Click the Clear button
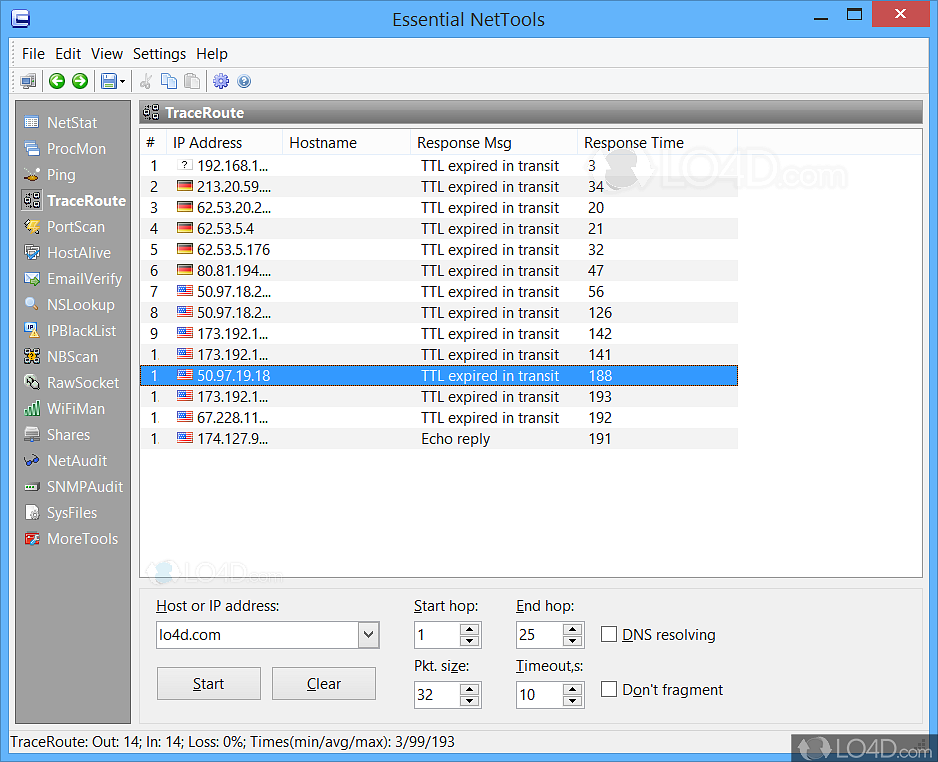The image size is (938, 762). (324, 684)
